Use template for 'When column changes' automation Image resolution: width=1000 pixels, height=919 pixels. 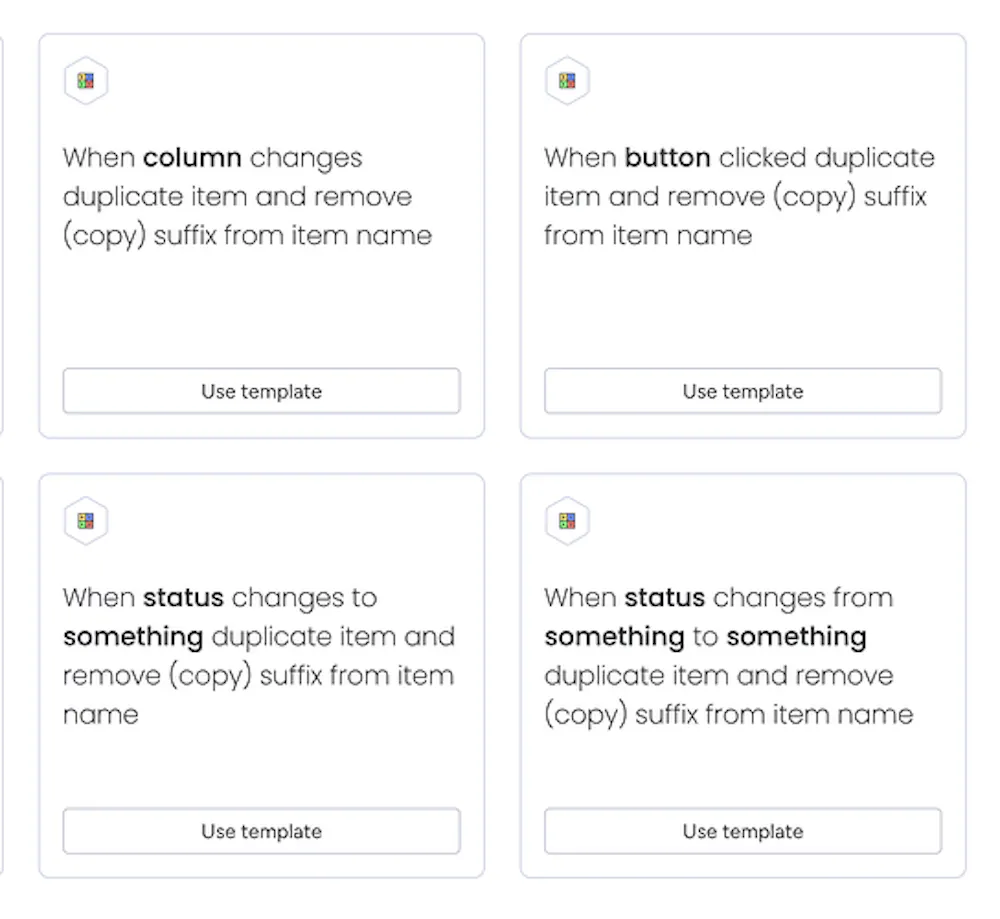[x=261, y=391]
